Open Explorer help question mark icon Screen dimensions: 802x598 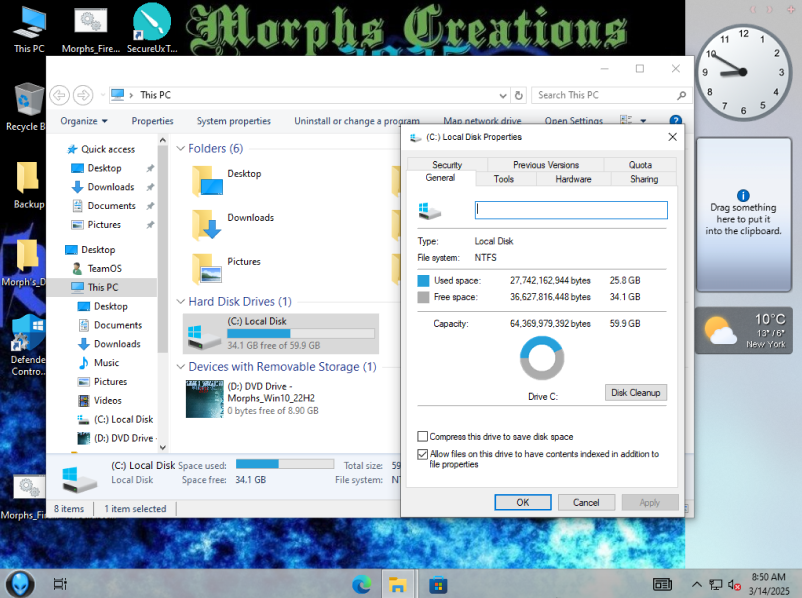click(x=675, y=121)
